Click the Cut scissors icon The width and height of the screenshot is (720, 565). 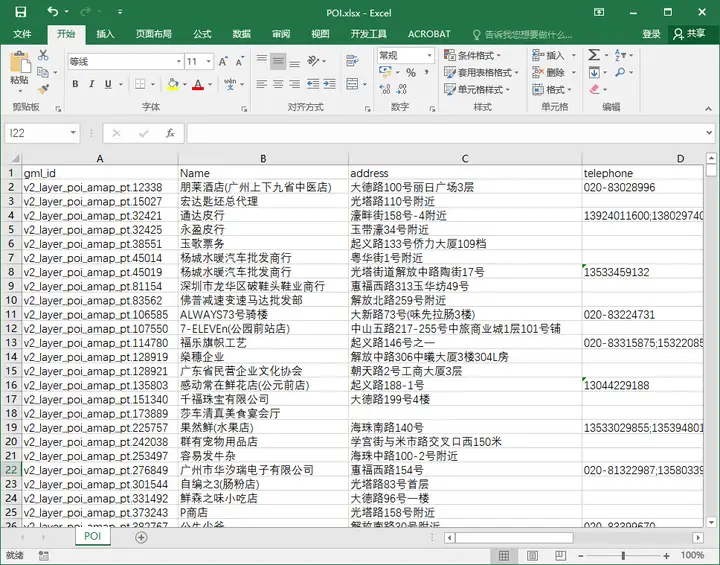coord(43,55)
